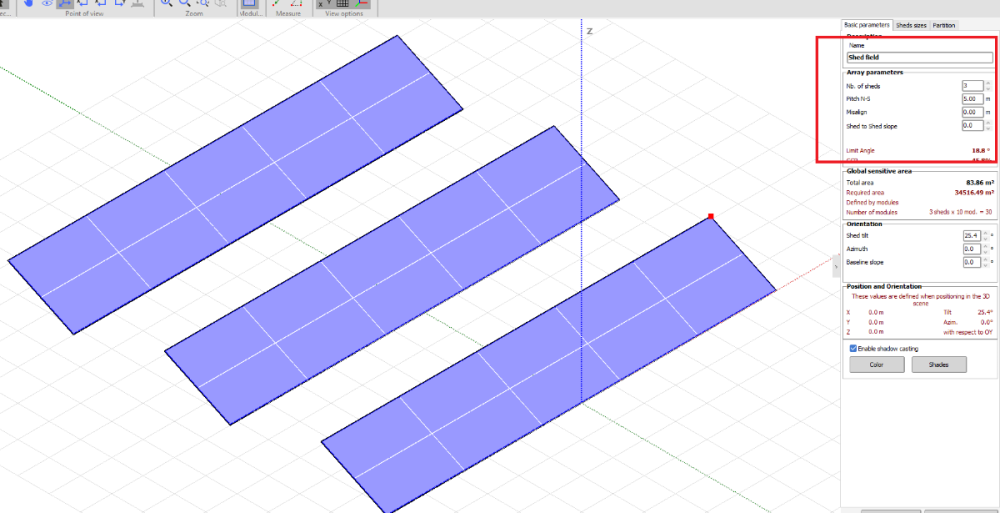Increase the Shed tilt value
Image resolution: width=1000 pixels, height=513 pixels.
(x=987, y=232)
